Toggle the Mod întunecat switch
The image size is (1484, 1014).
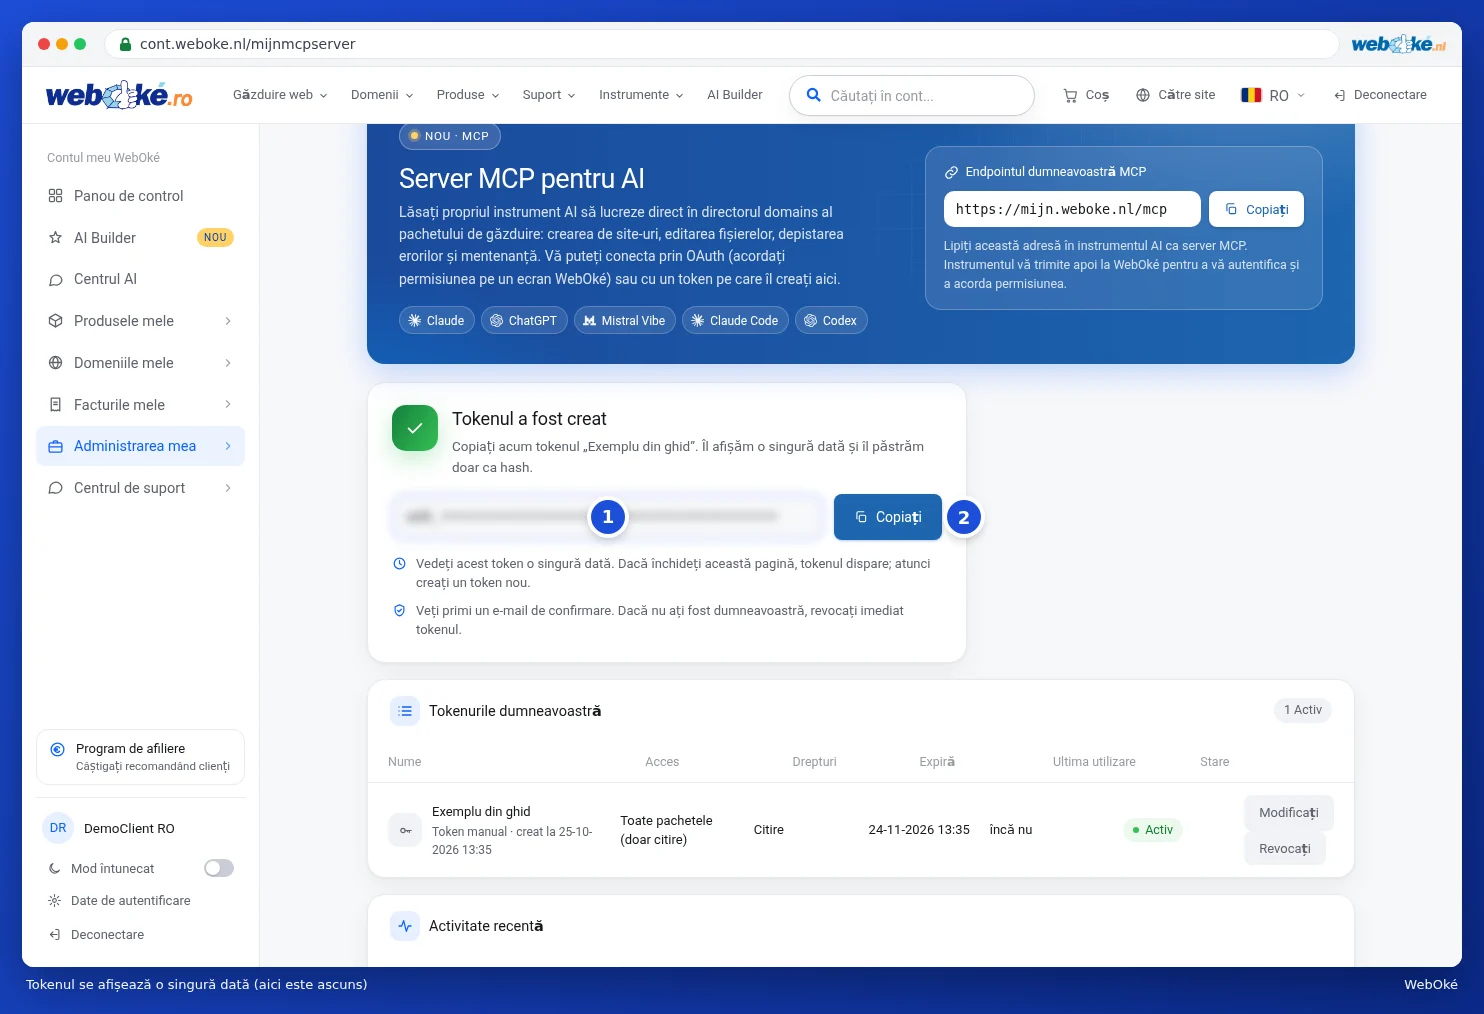click(219, 868)
